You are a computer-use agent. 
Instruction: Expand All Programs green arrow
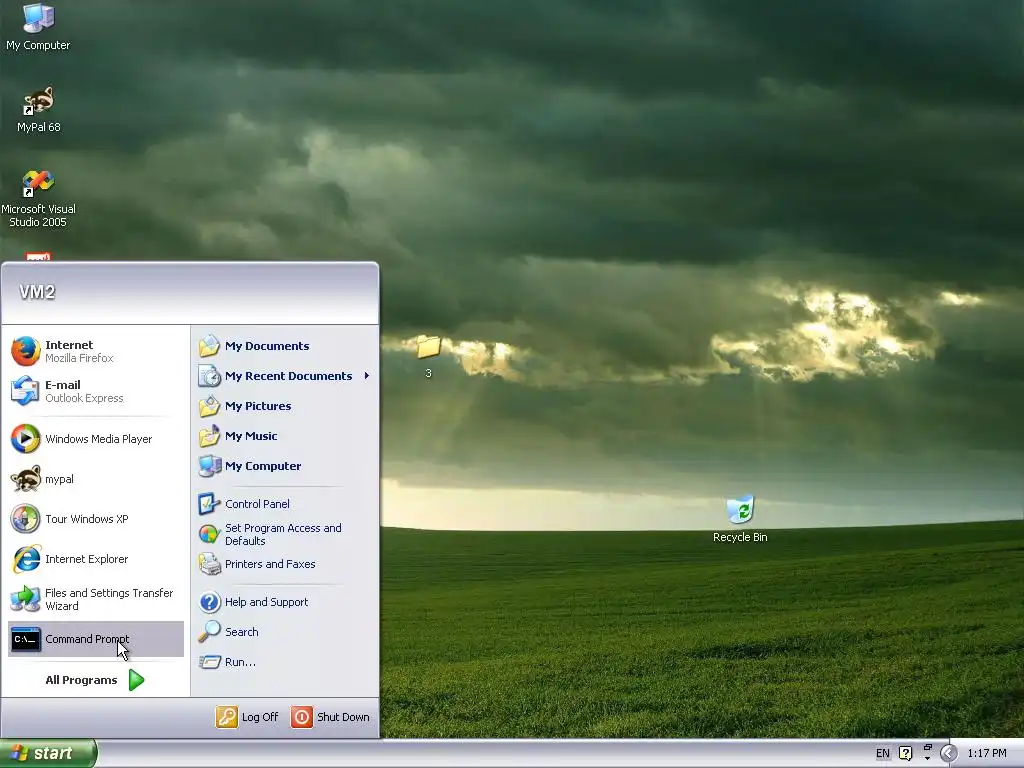(x=136, y=680)
